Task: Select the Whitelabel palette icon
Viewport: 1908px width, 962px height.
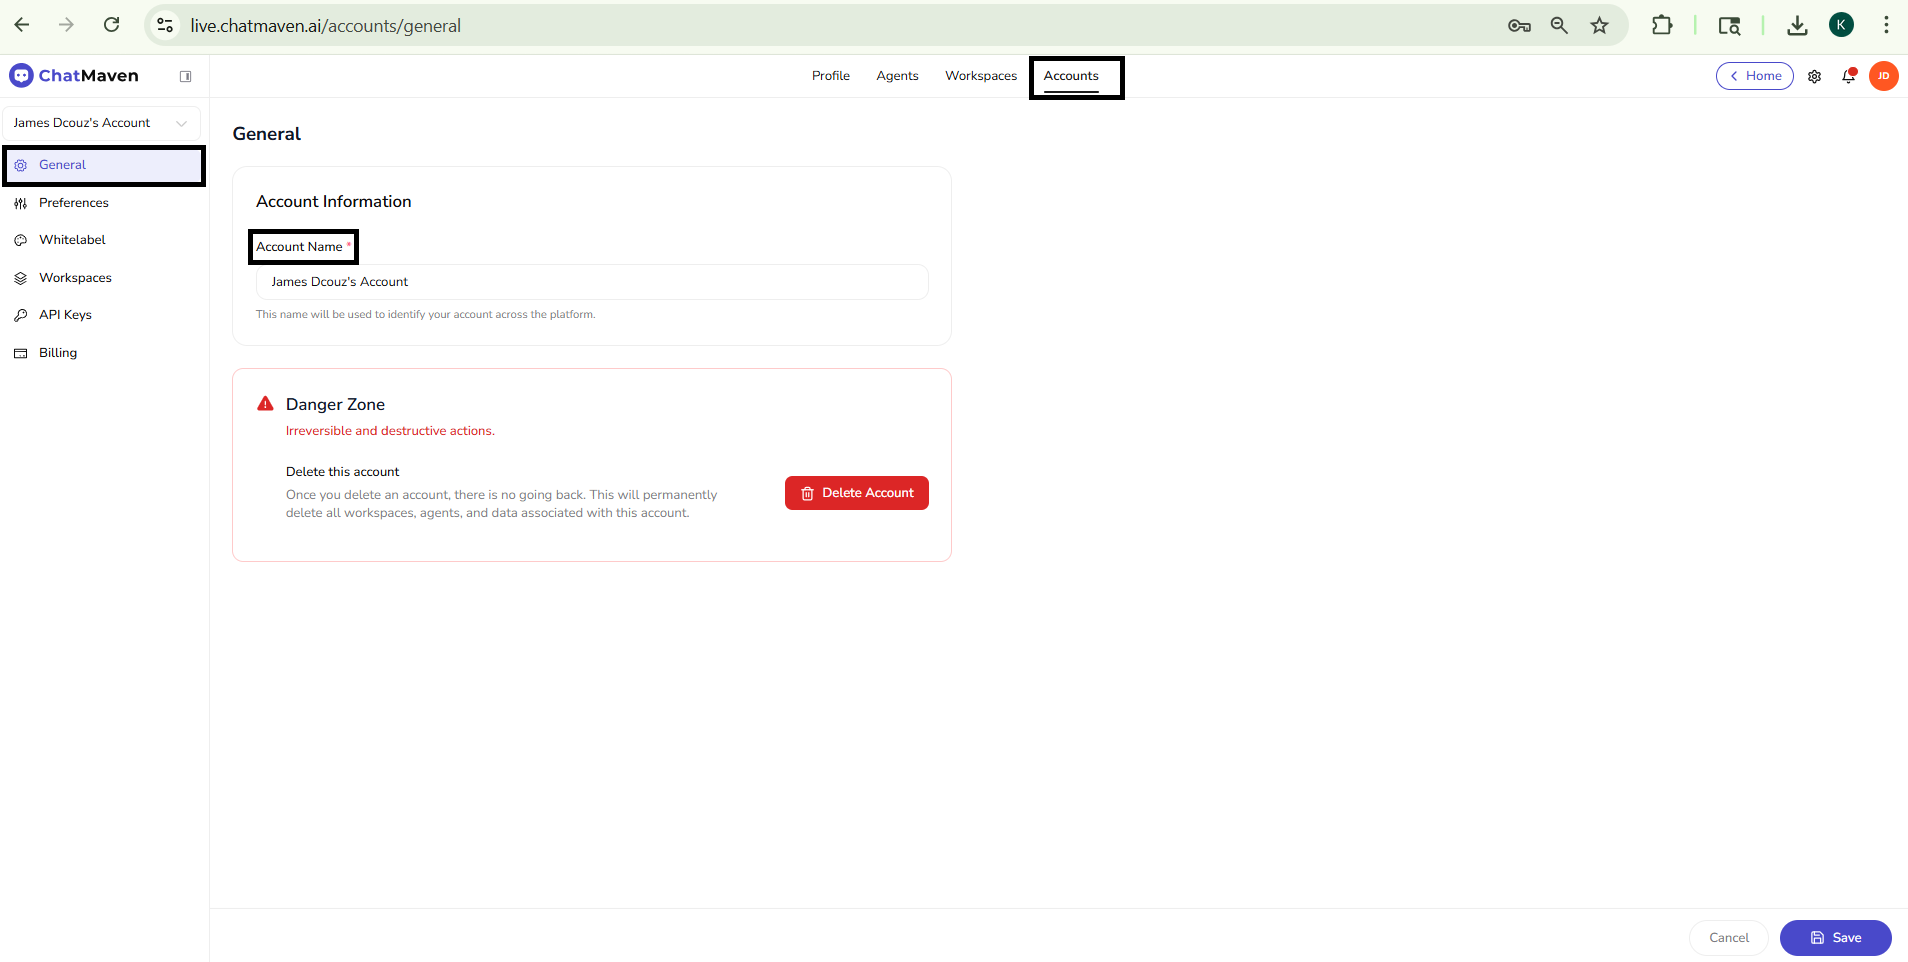Action: click(x=21, y=239)
